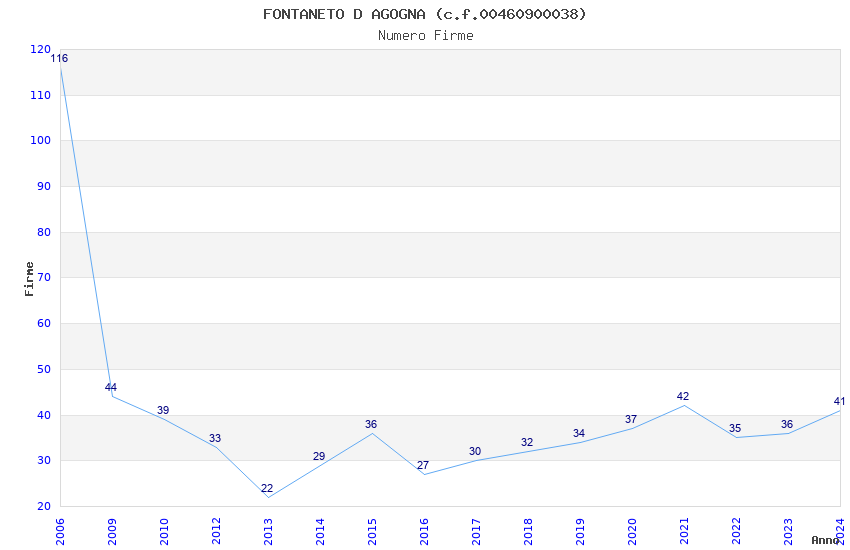Click y-axis tick value 80
Image resolution: width=850 pixels, height=550 pixels.
click(44, 232)
